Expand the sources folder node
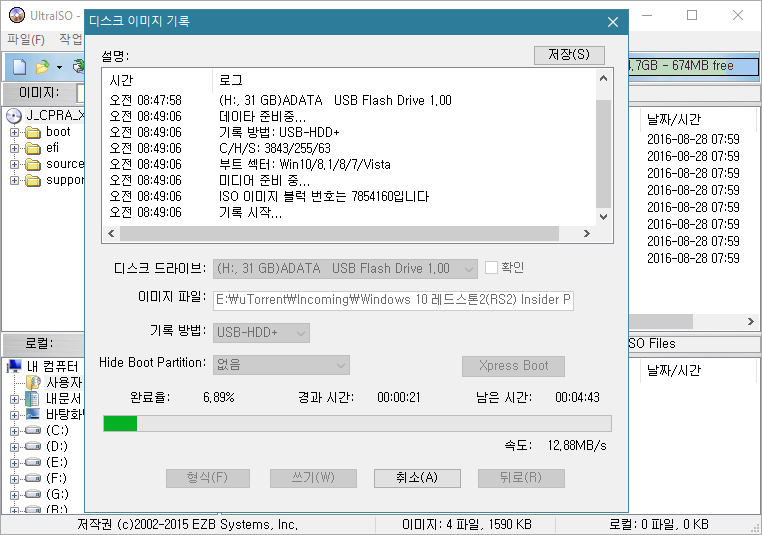This screenshot has width=762, height=535. click(x=15, y=164)
